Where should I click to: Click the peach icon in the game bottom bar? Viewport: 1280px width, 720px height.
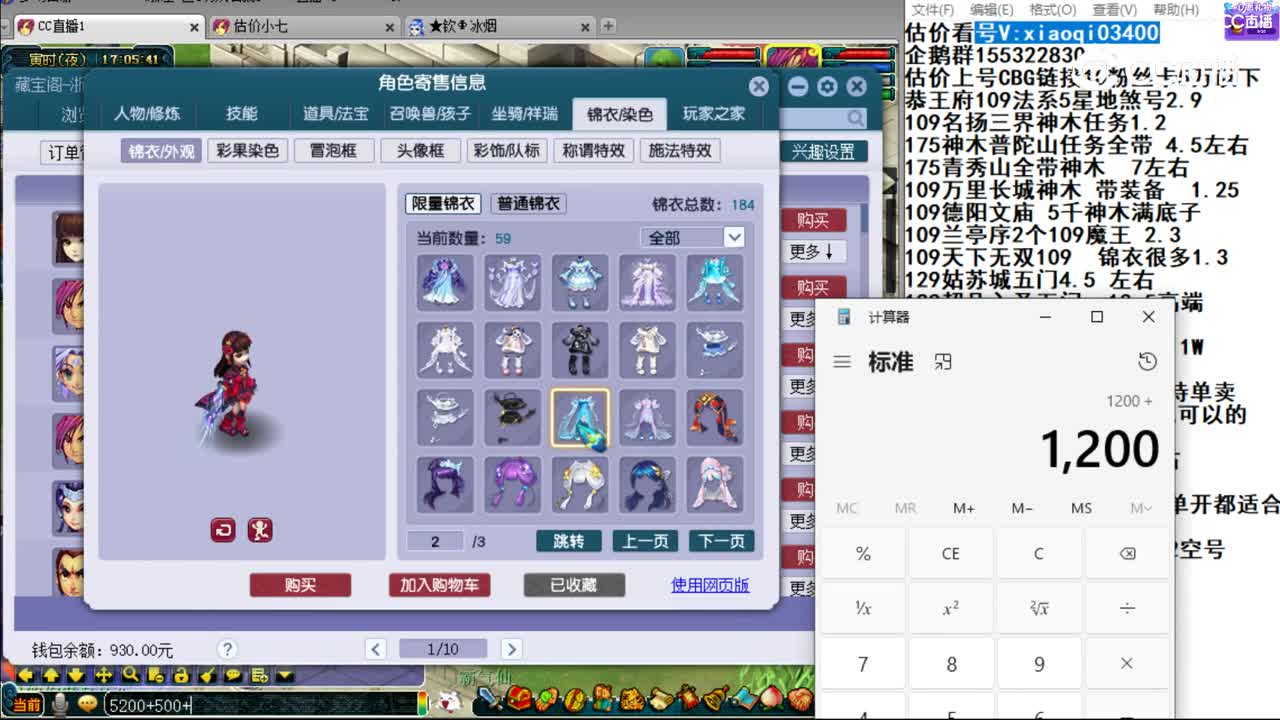[x=770, y=697]
